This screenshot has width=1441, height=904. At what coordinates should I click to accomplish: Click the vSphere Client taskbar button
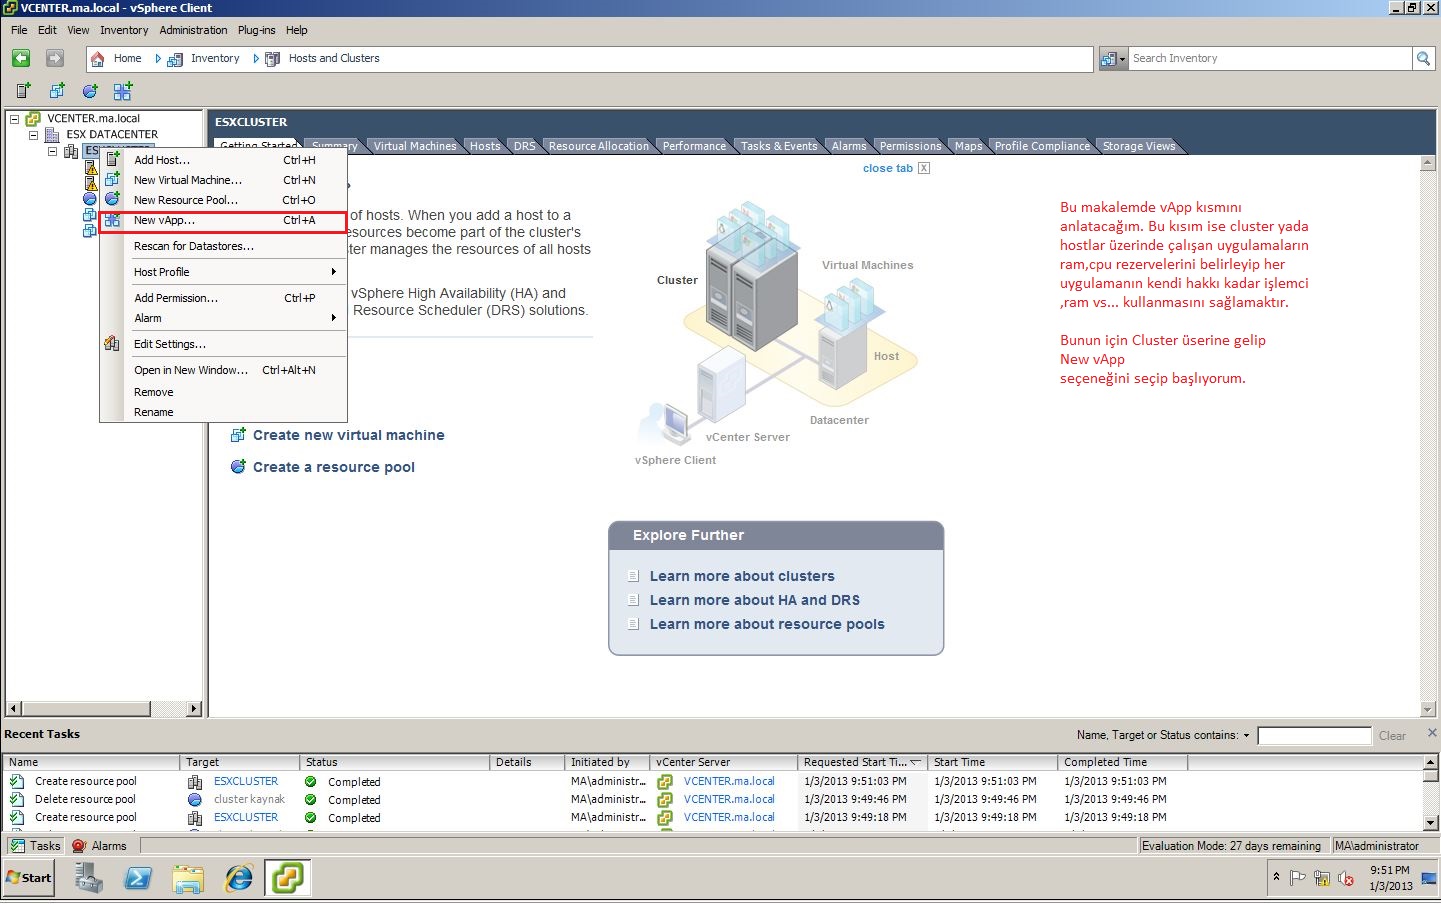pos(288,878)
